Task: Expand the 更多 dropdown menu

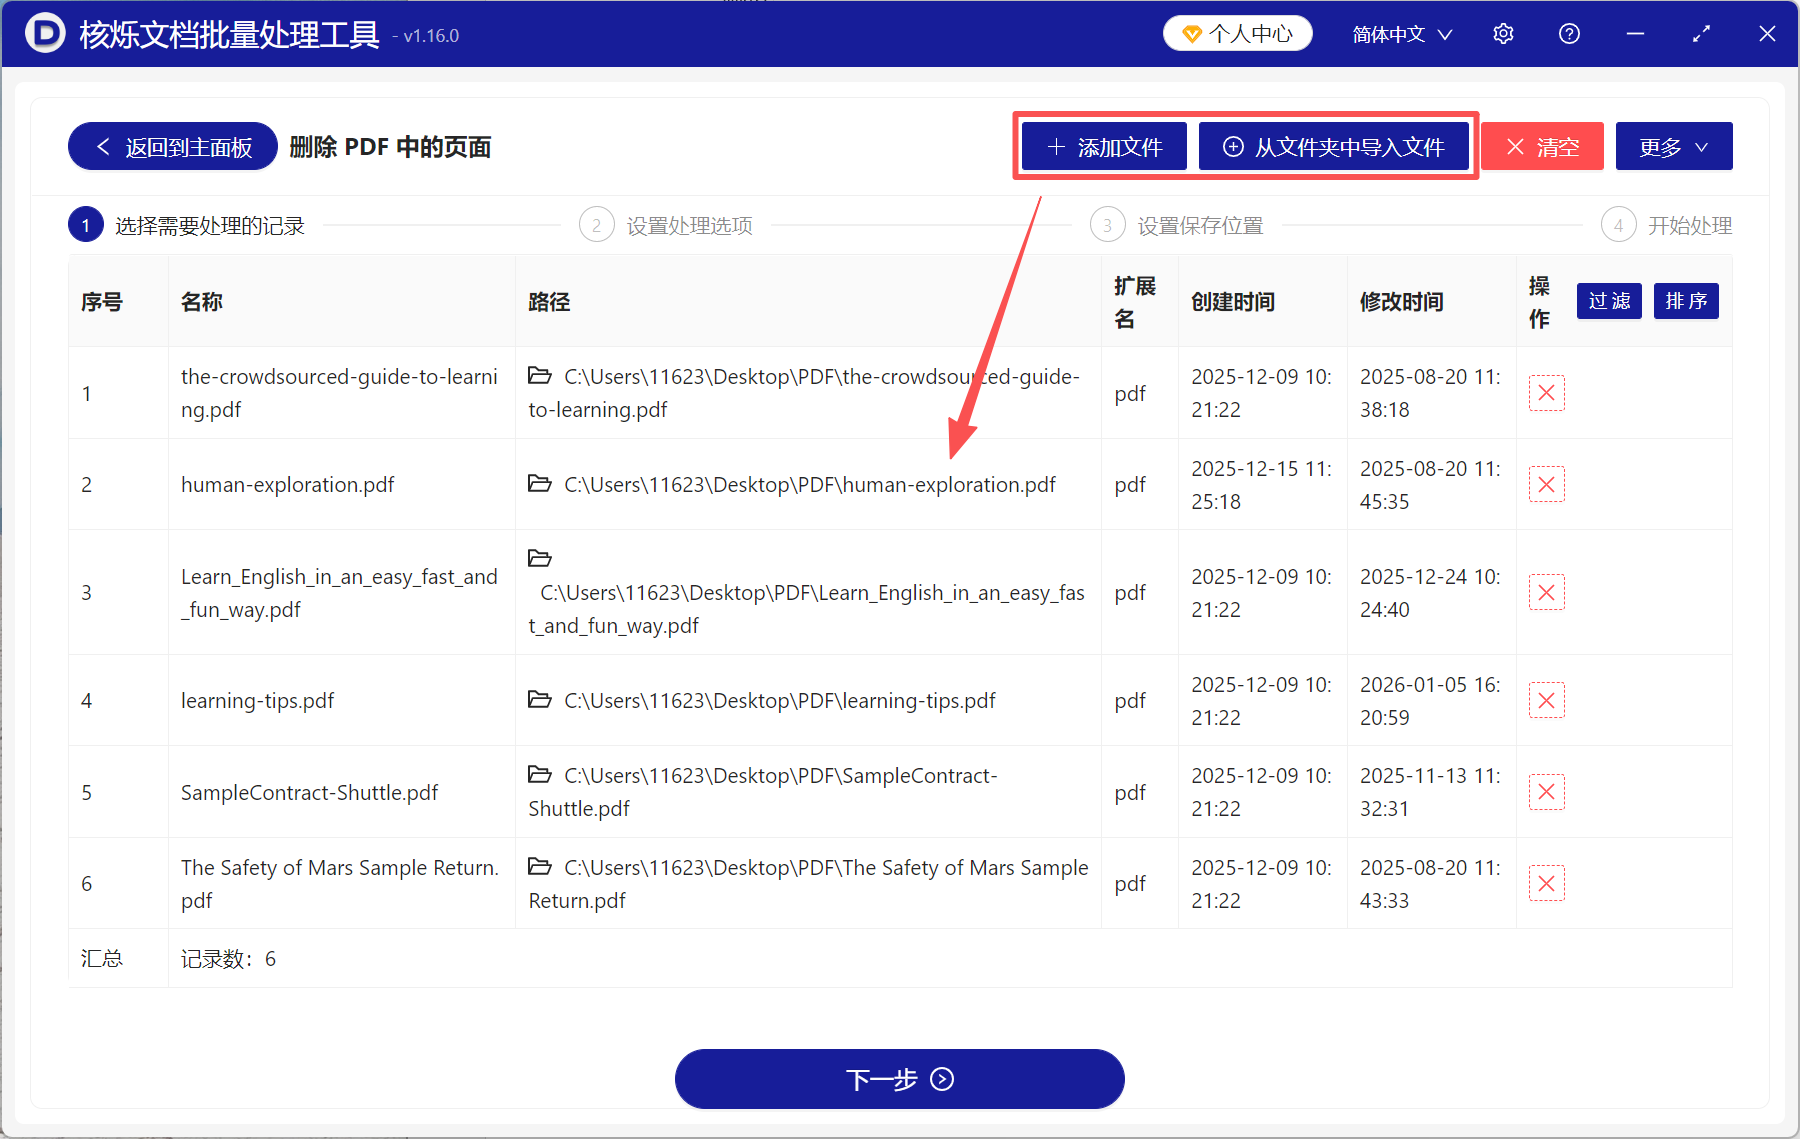Action: (1672, 146)
